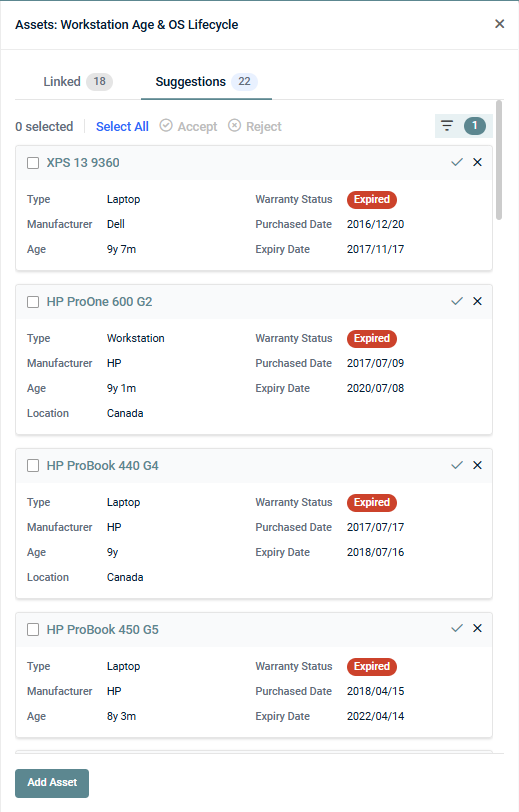Reject the XPS 13 9360 suggestion
Viewport: 519px width, 812px height.
[x=478, y=163]
